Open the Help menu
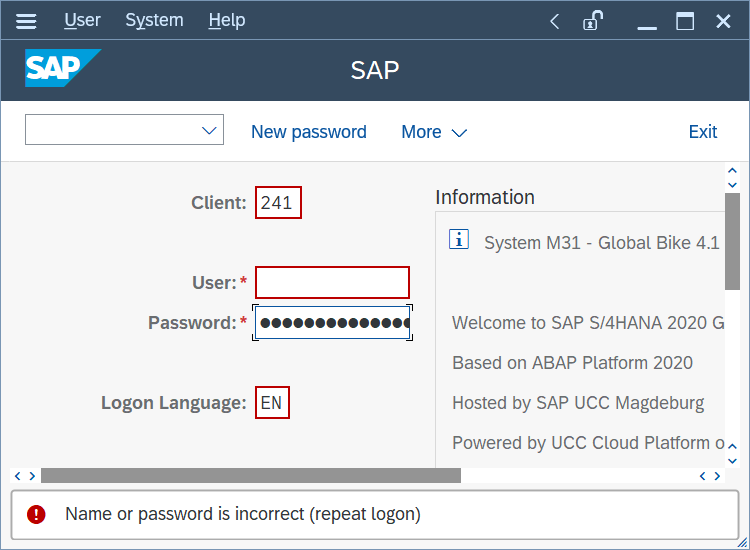The width and height of the screenshot is (750, 550). 227,20
